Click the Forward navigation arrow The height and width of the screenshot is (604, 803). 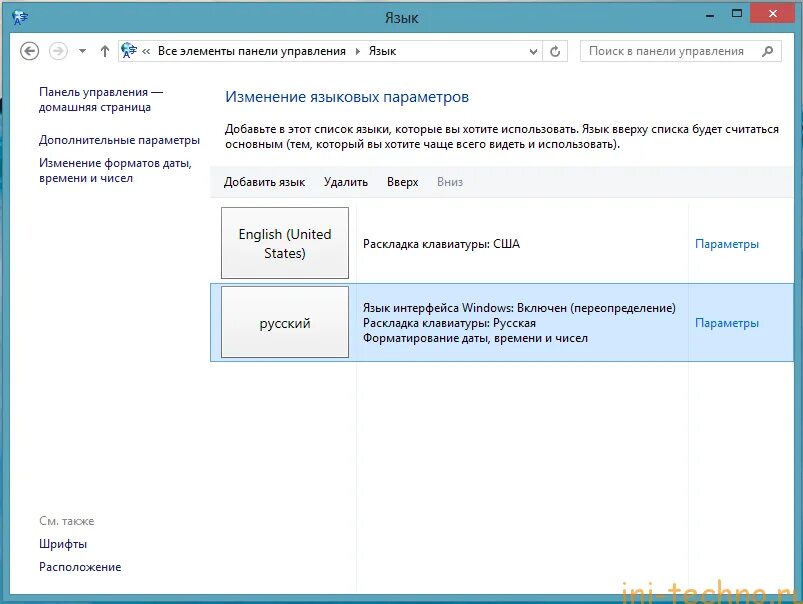(x=58, y=51)
